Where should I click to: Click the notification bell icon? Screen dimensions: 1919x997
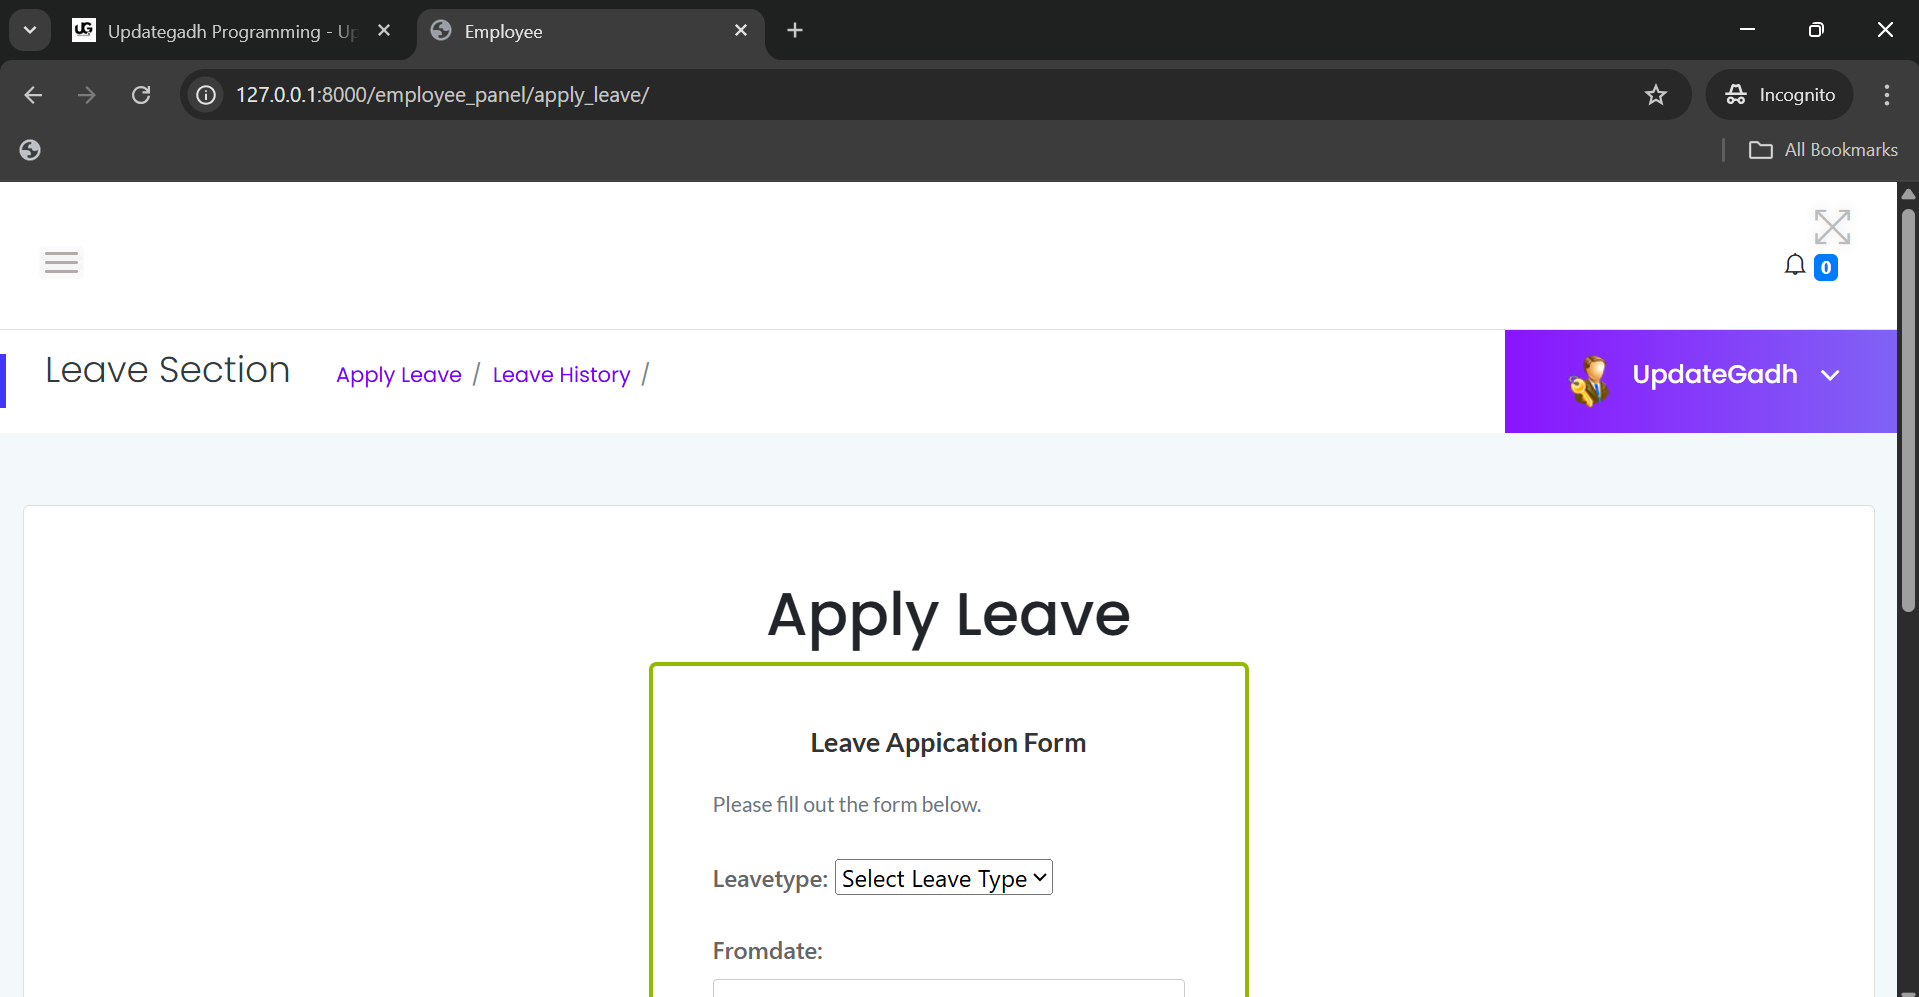(1796, 263)
